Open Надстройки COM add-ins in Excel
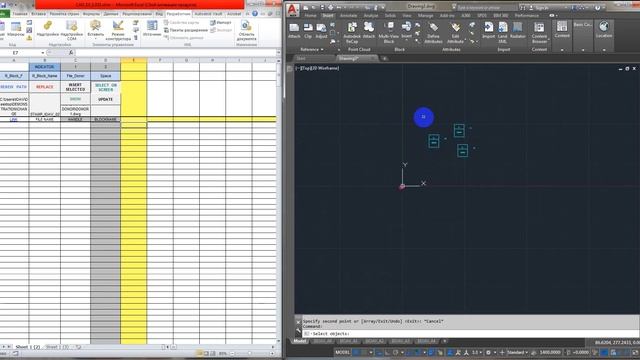The width and height of the screenshot is (640, 360). [71, 30]
